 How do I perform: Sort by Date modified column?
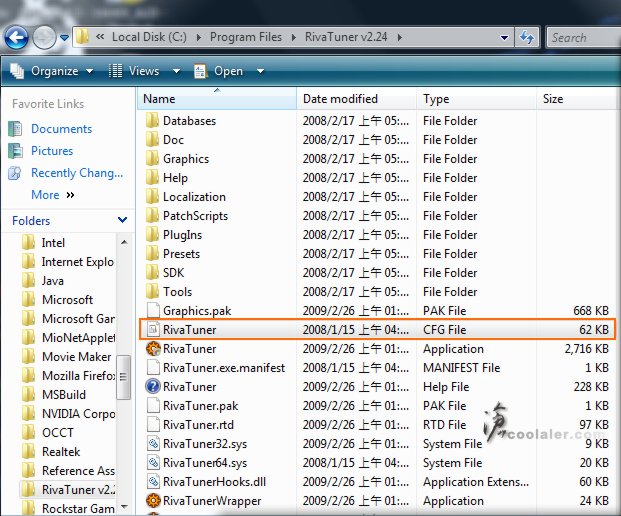click(356, 98)
